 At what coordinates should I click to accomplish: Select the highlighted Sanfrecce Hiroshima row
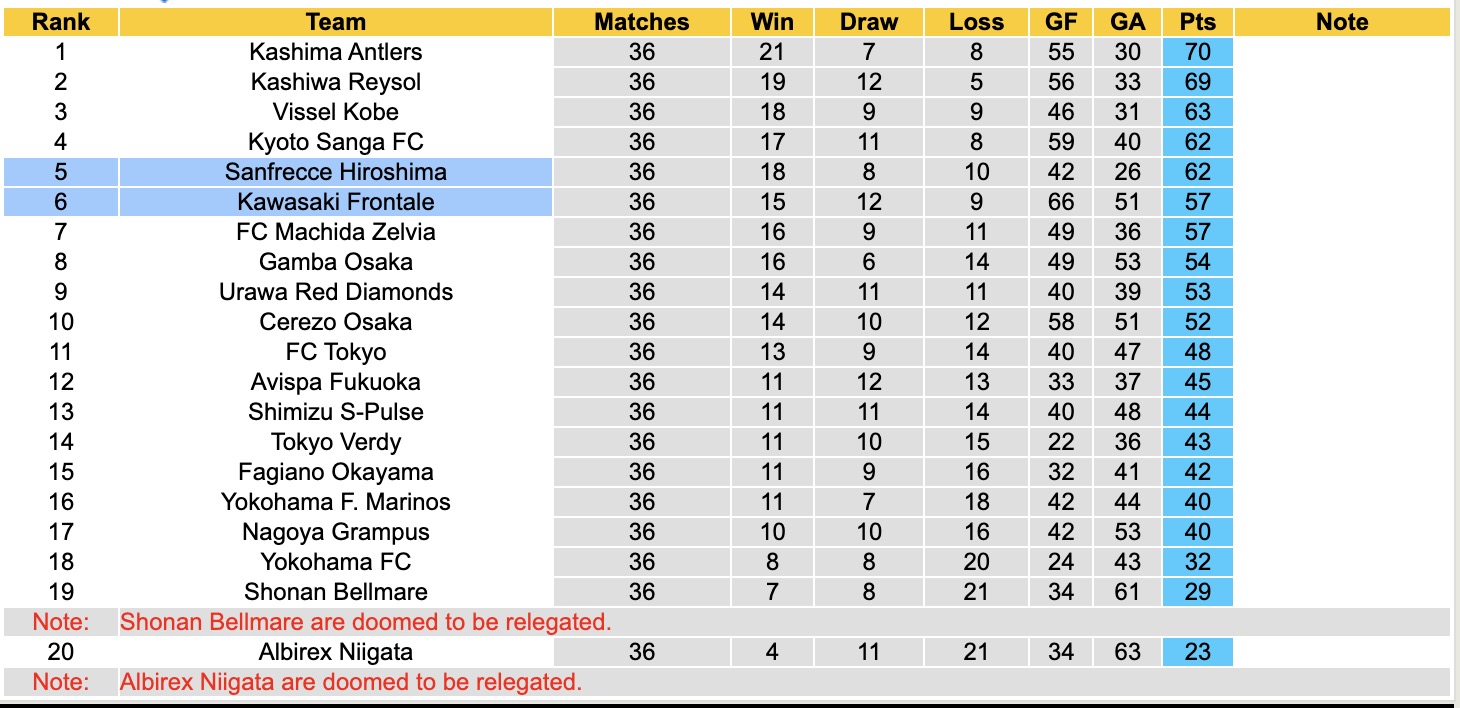point(336,172)
